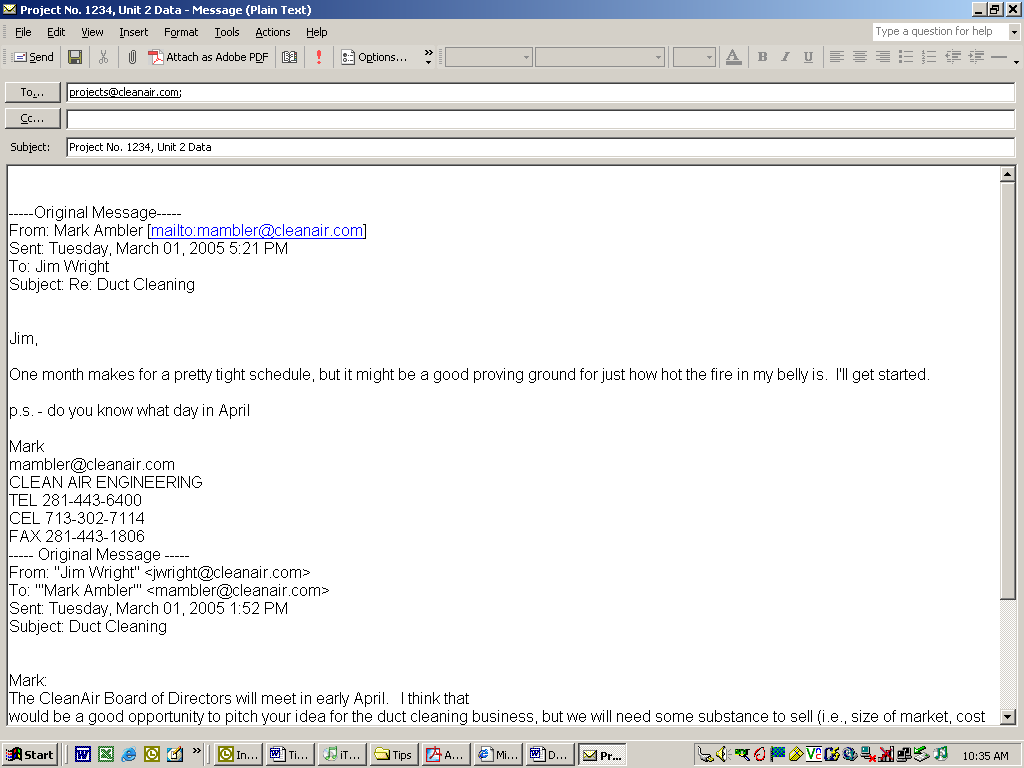Open the Help menu

pos(317,32)
